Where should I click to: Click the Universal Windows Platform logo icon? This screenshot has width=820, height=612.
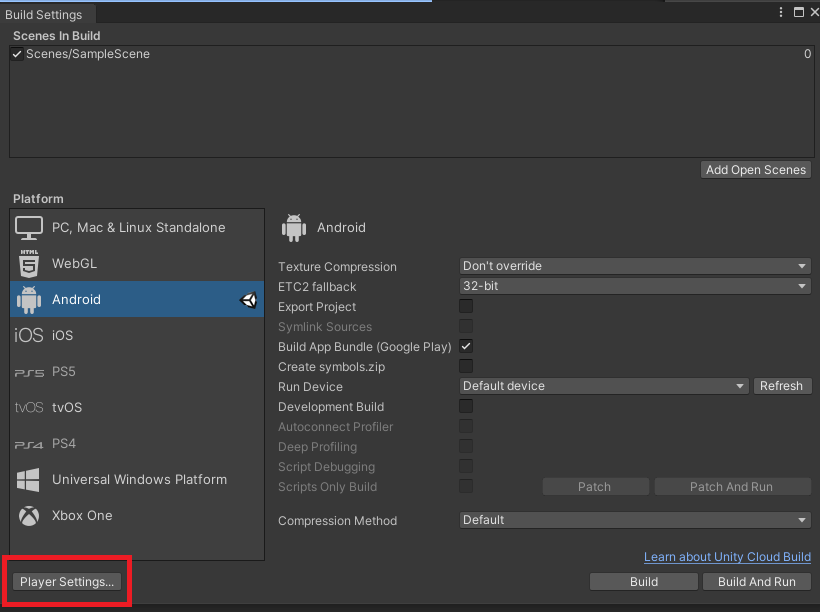point(28,480)
